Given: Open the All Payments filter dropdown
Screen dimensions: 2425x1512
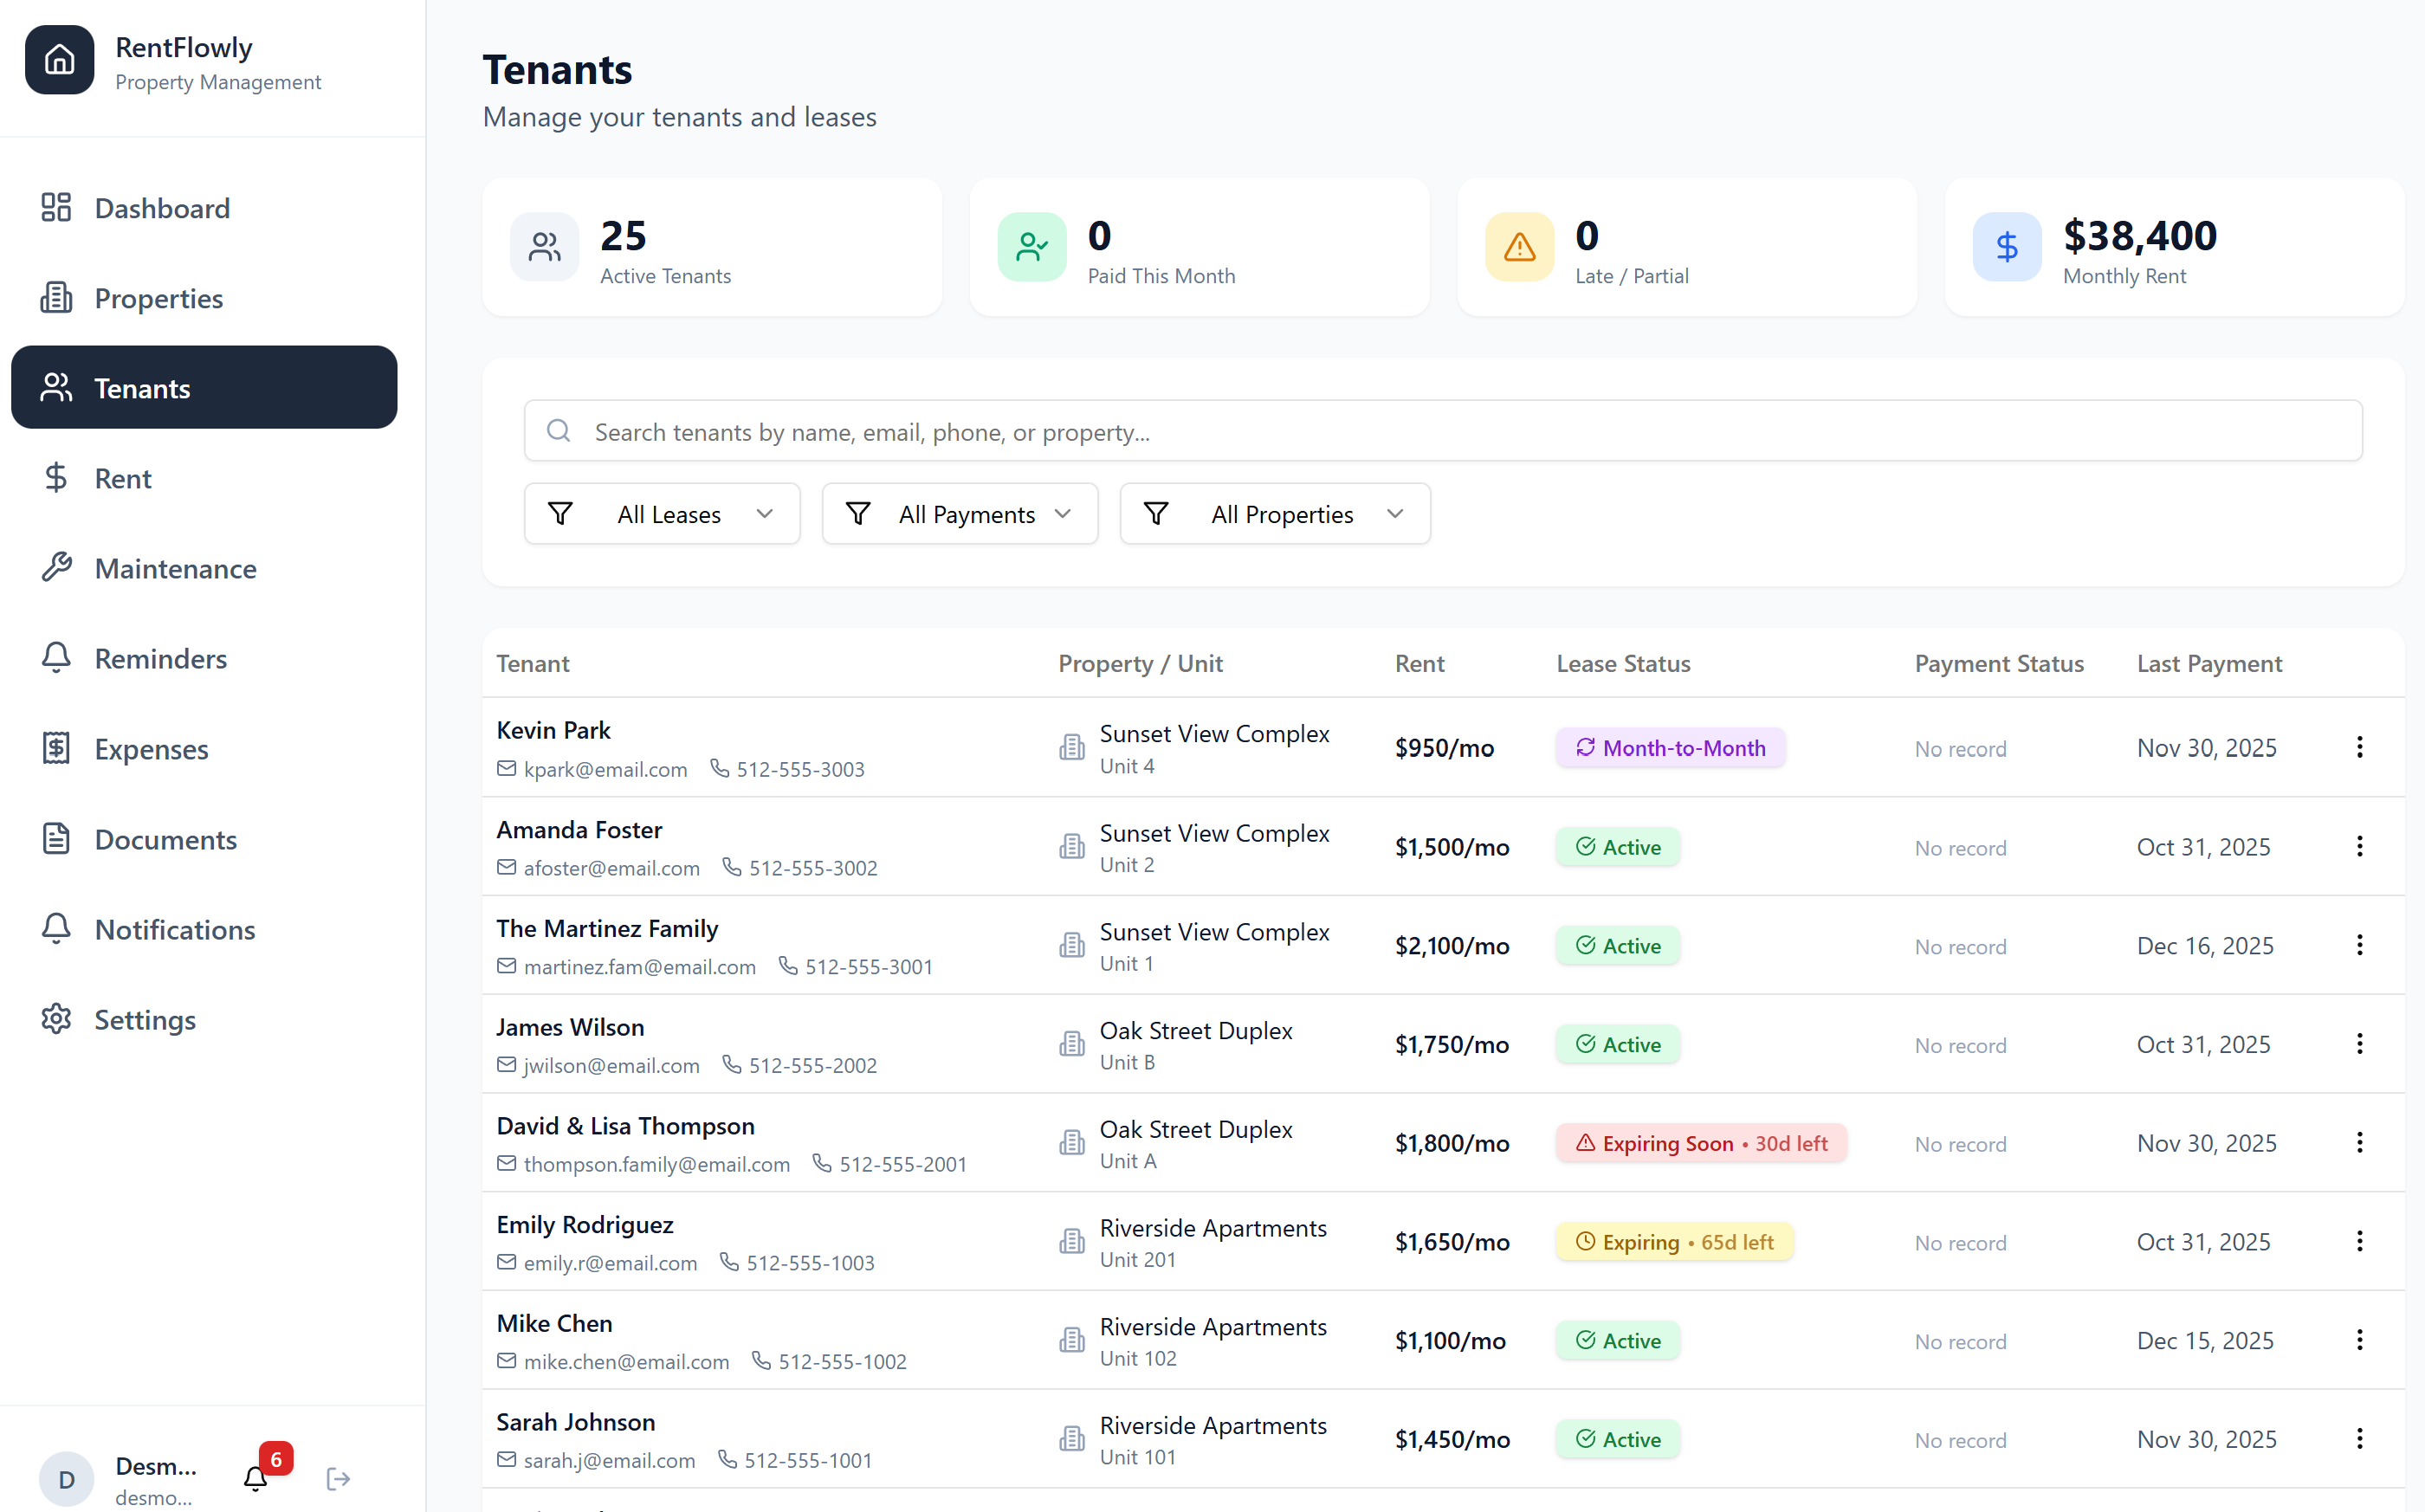Looking at the screenshot, I should (x=959, y=514).
